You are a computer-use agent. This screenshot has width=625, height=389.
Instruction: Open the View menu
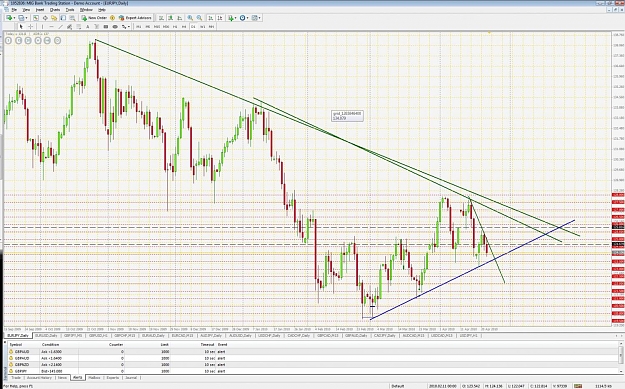[26, 10]
